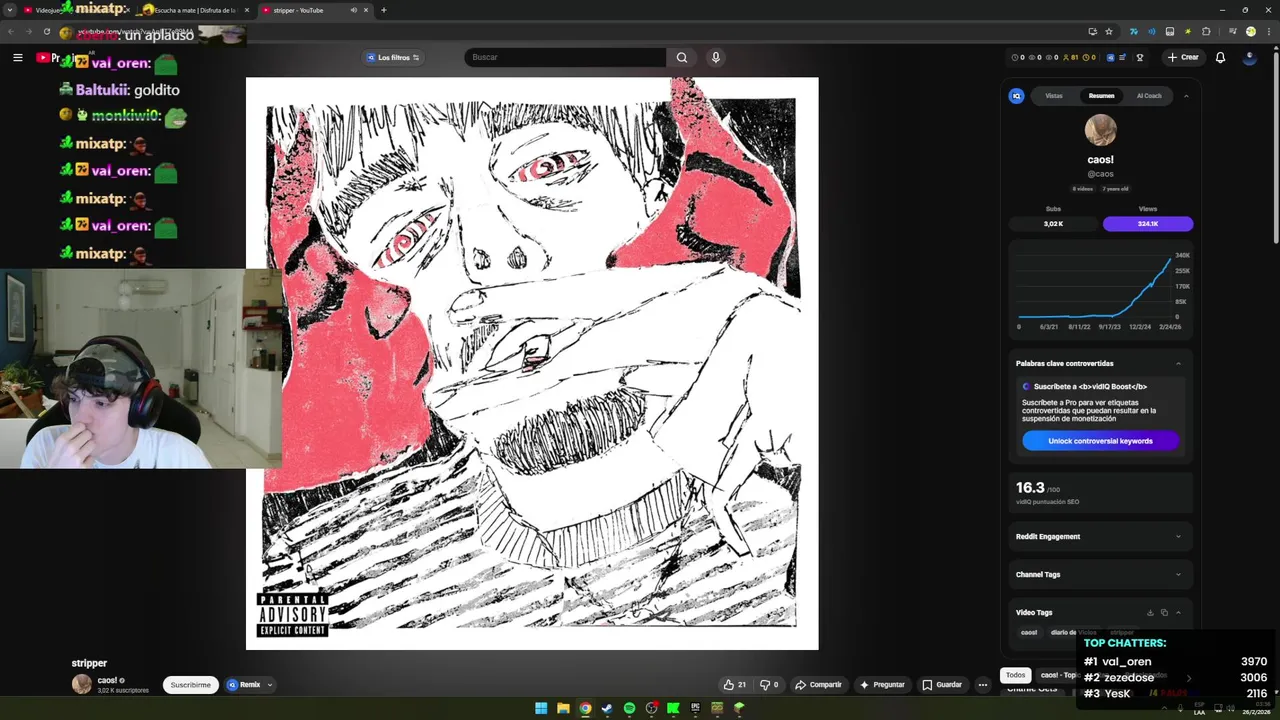
Task: Click the vidIQ round logo in side panel
Action: click(1016, 96)
